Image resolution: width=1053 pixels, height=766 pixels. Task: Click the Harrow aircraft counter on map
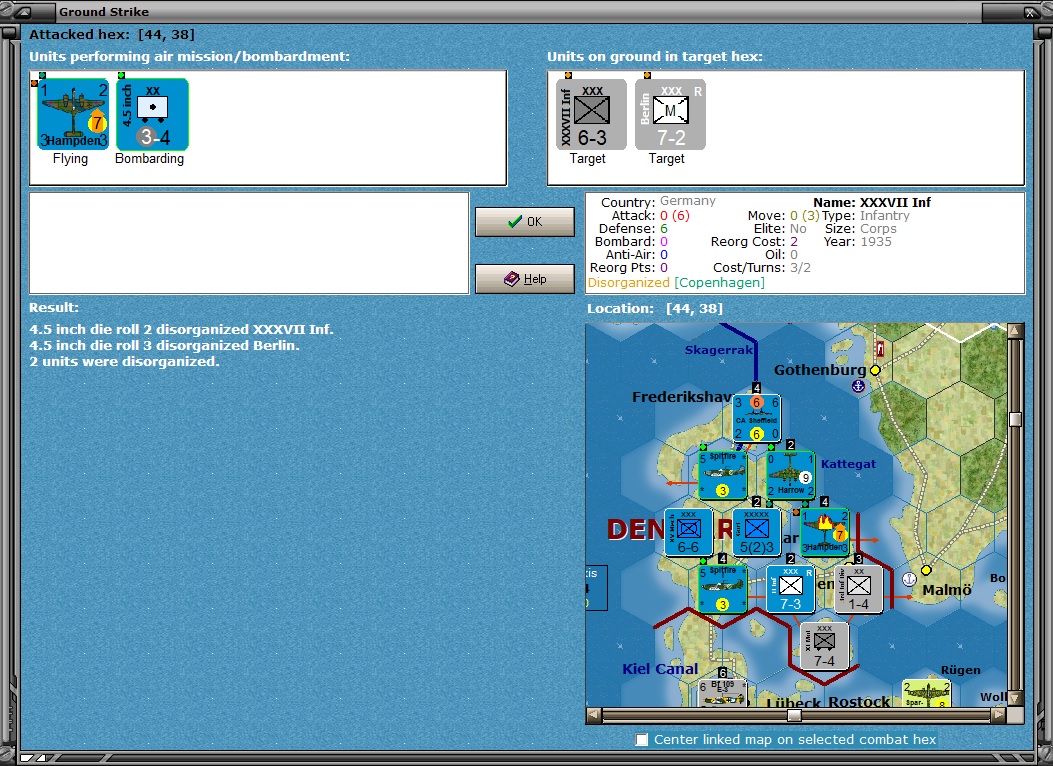click(x=790, y=475)
